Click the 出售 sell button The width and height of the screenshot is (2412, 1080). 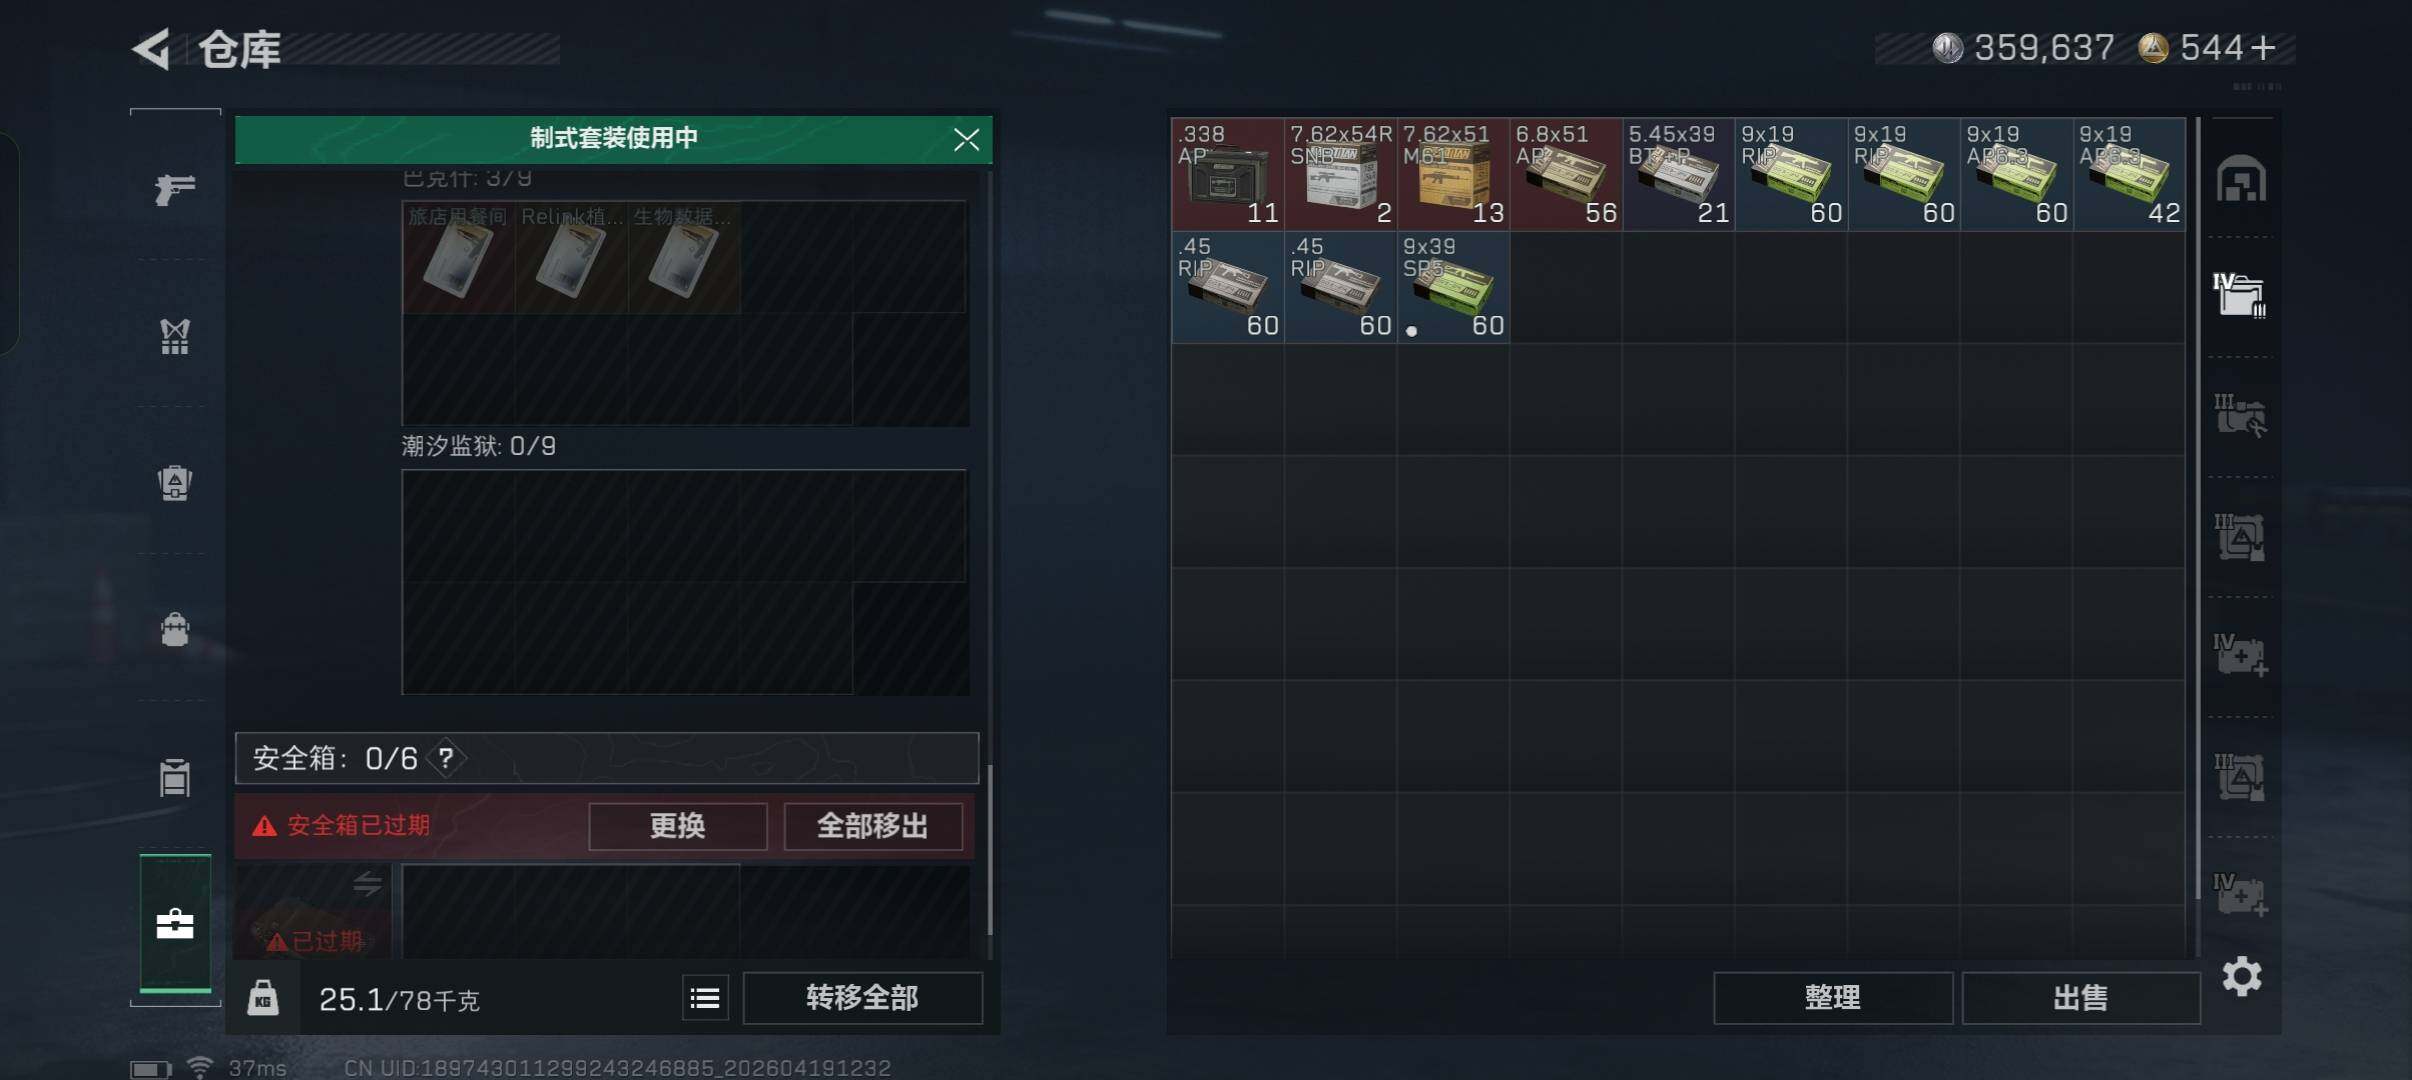(x=2080, y=998)
